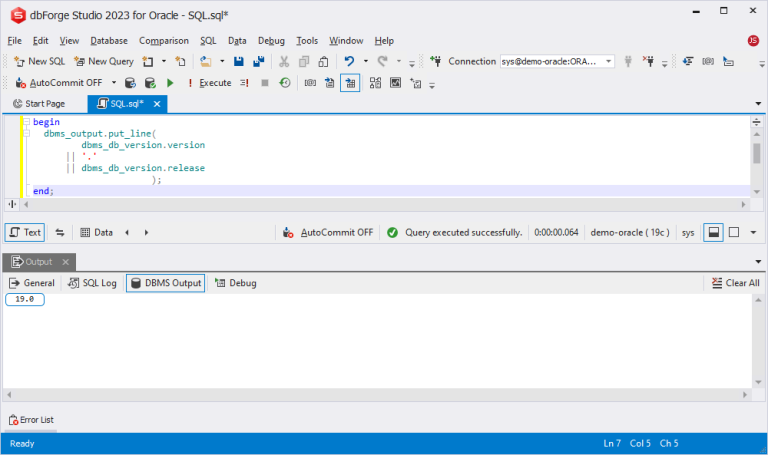Screen dimensions: 768x455
Task: Toggle AutoCommit OFF in toolbar
Action: (x=59, y=83)
